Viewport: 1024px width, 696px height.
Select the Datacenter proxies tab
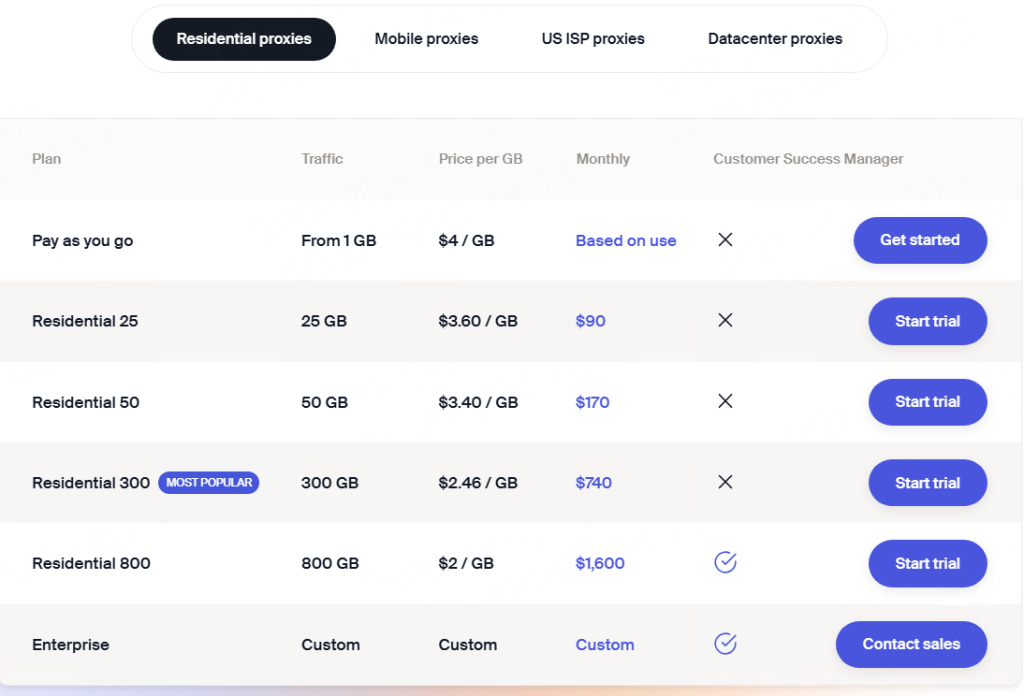click(x=775, y=39)
